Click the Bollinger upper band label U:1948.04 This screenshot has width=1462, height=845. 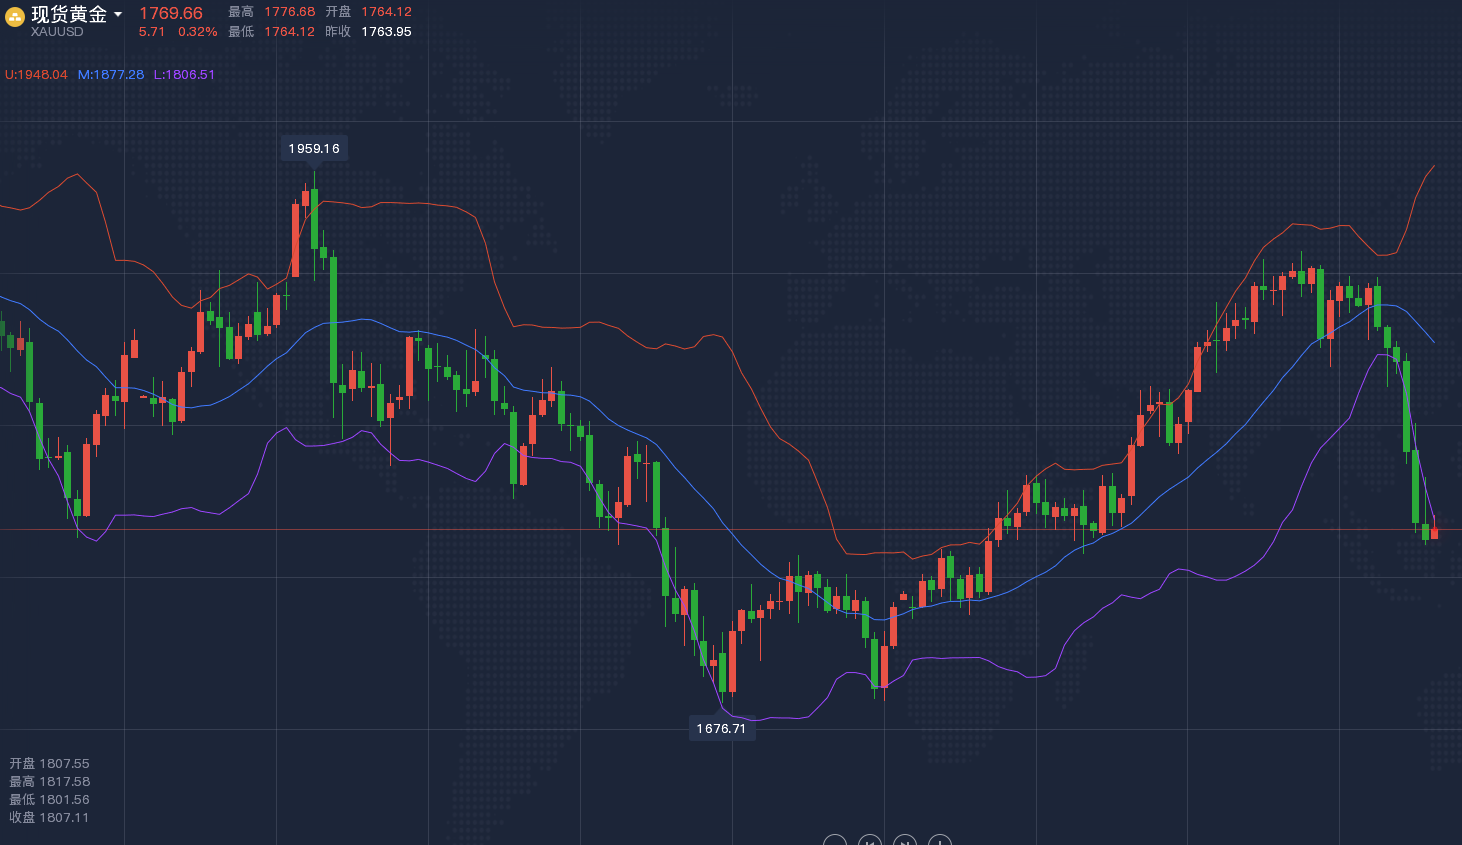36,75
